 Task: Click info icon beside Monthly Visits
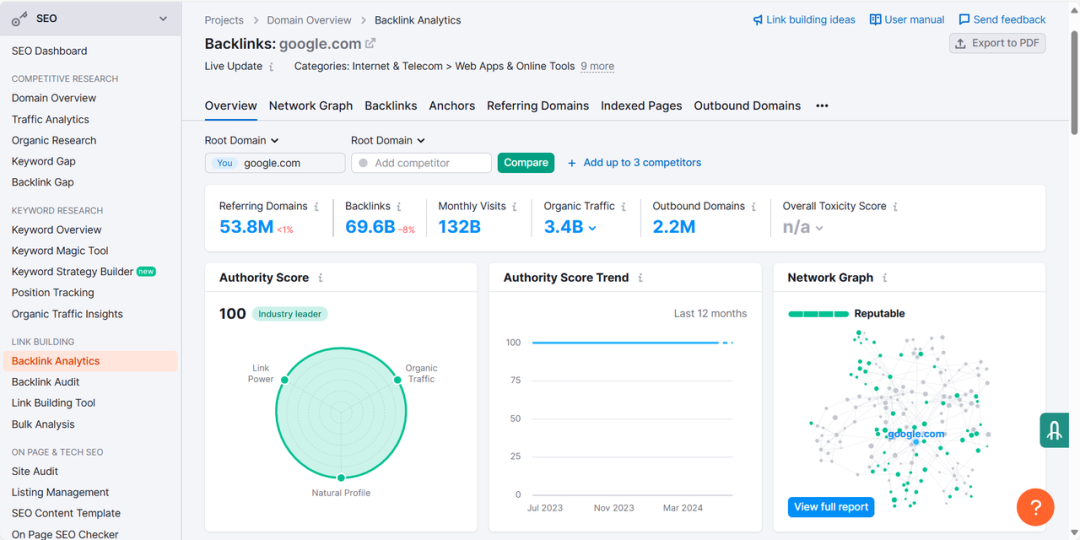[x=515, y=206]
